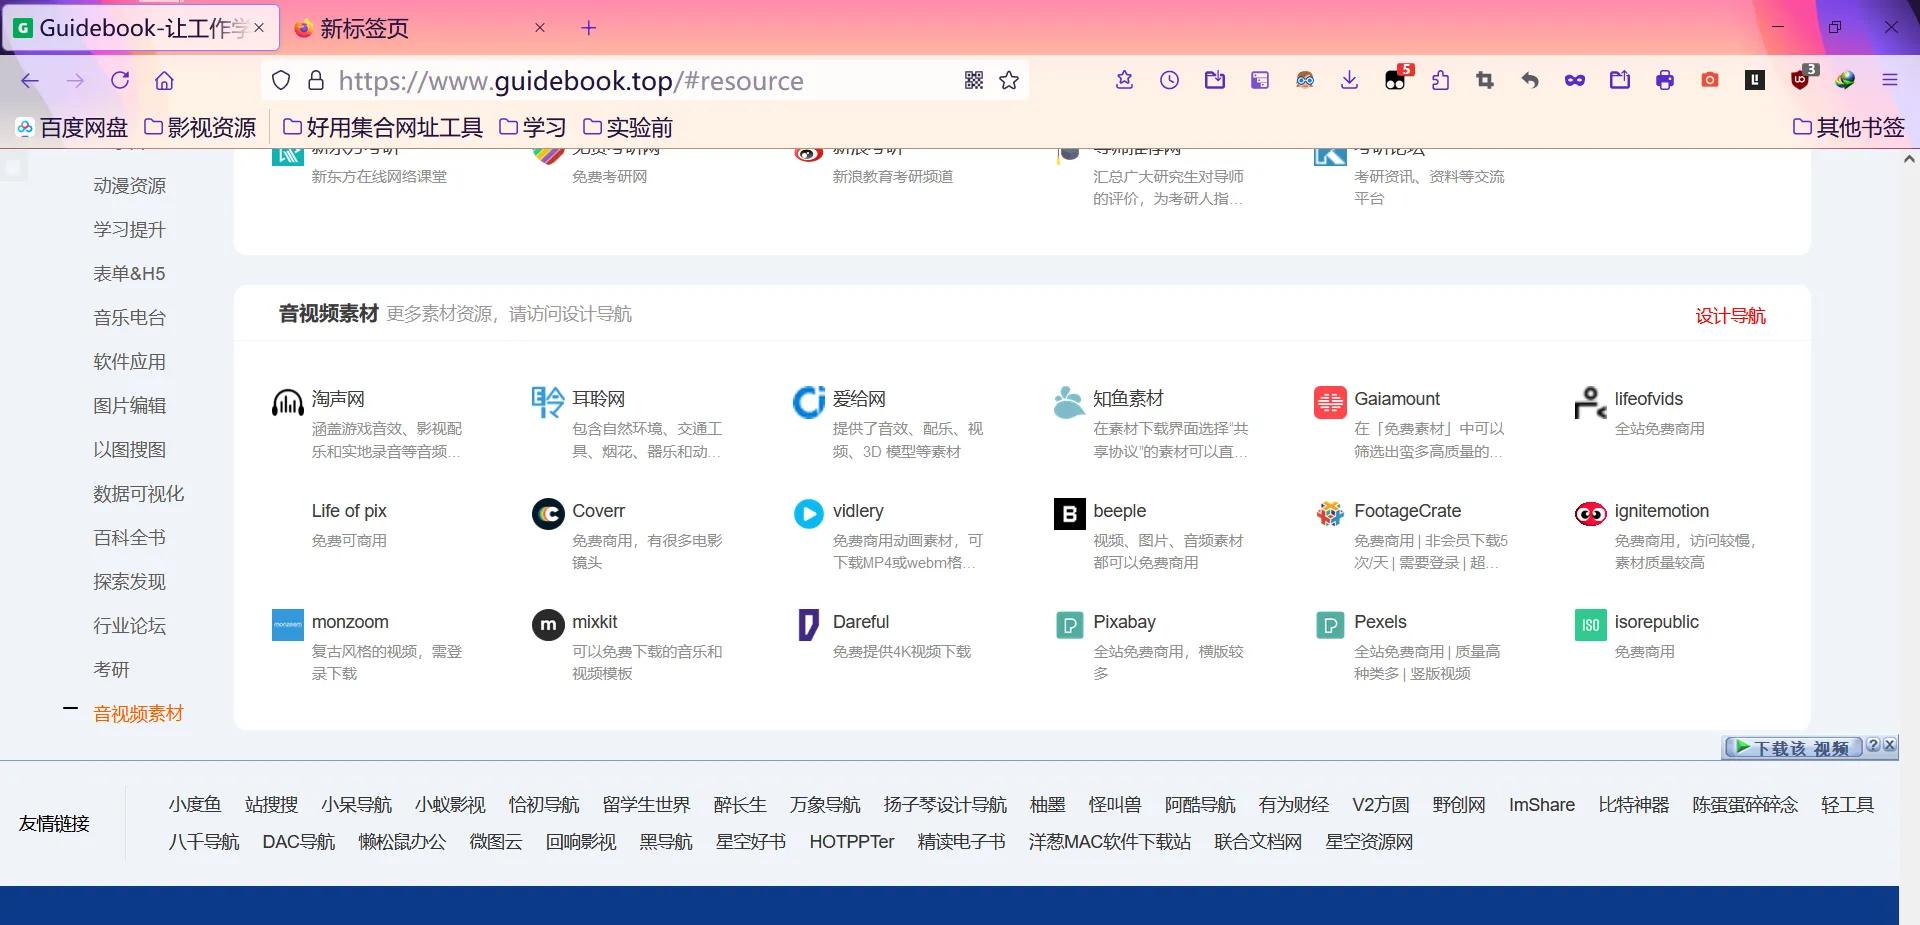Image resolution: width=1920 pixels, height=925 pixels.
Task: Open the Firefox application menu
Action: tap(1890, 80)
